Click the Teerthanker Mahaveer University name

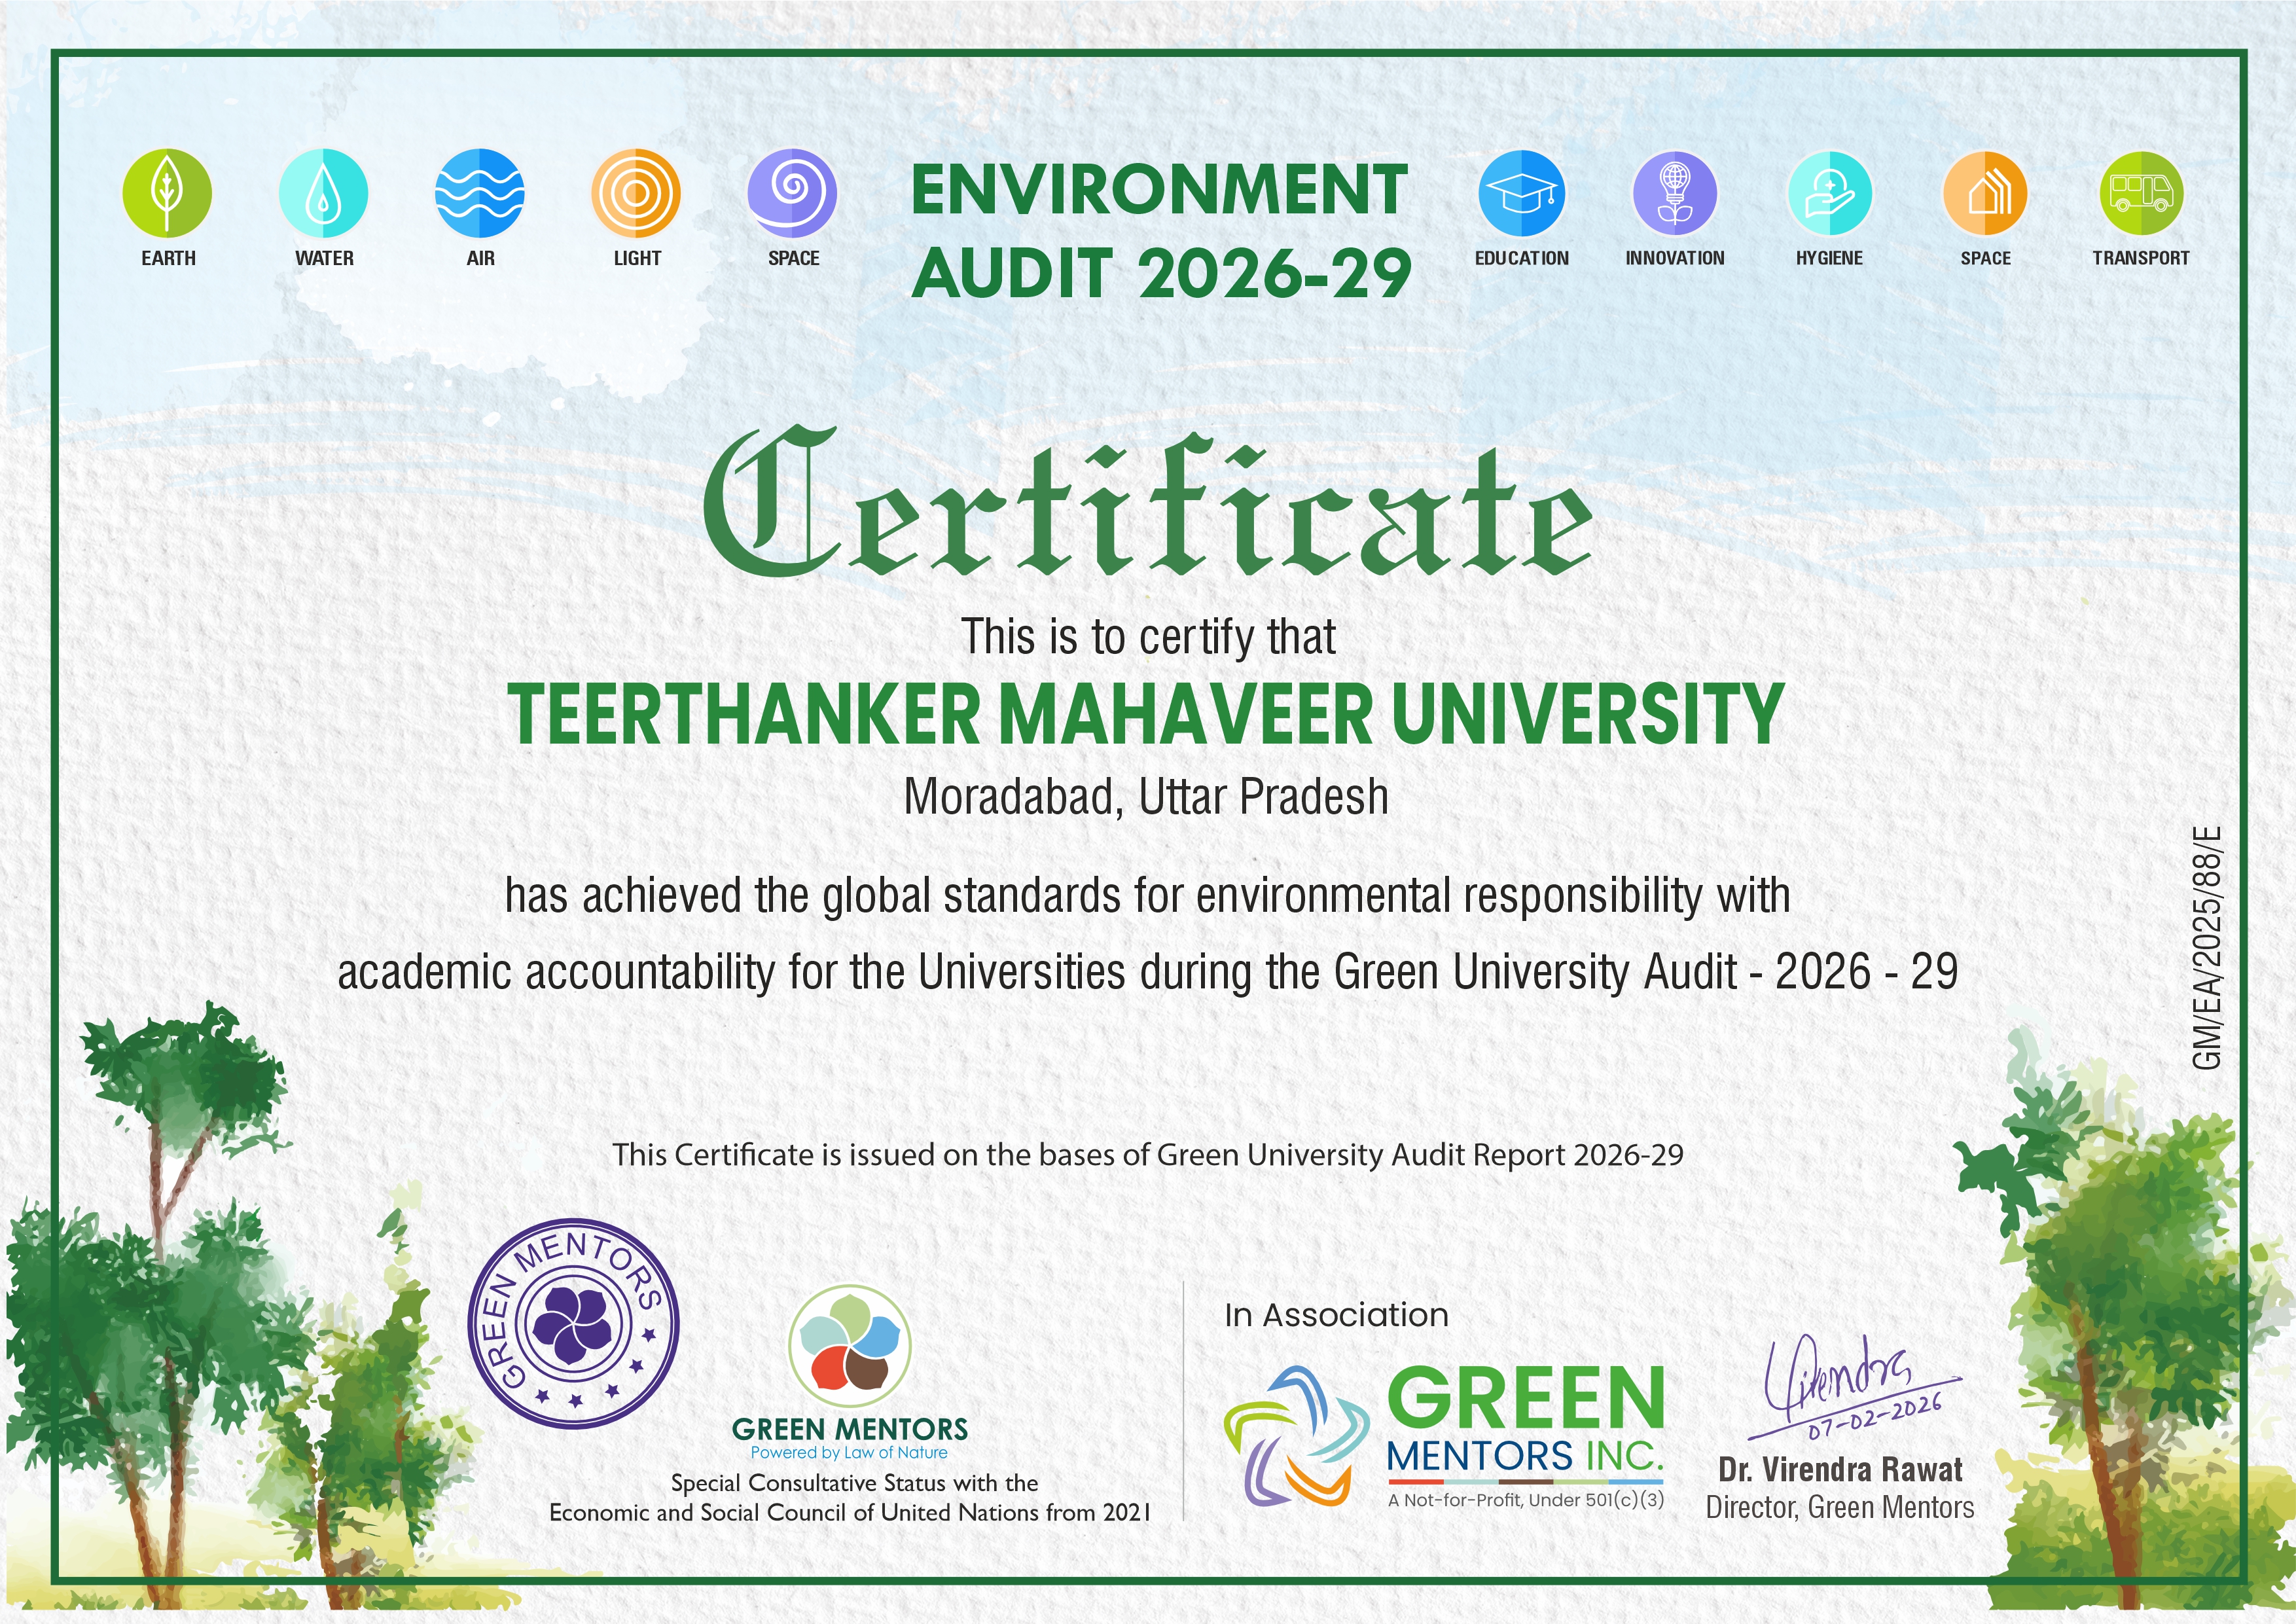[x=1146, y=715]
